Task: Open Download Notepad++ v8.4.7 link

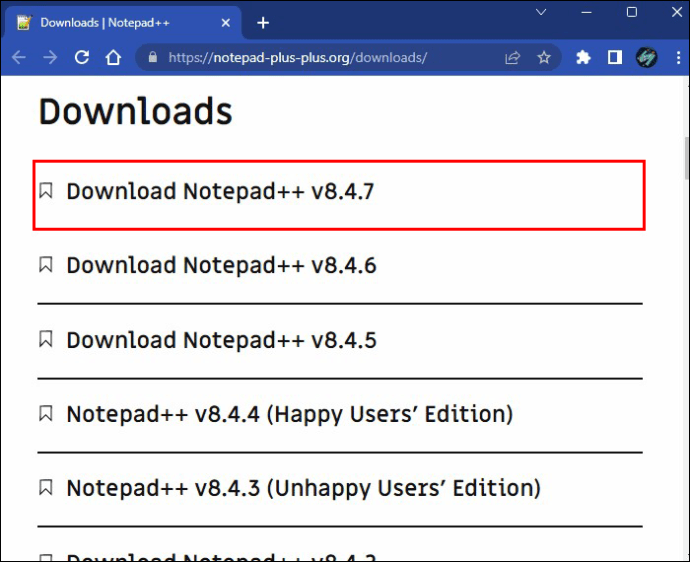Action: (x=220, y=191)
